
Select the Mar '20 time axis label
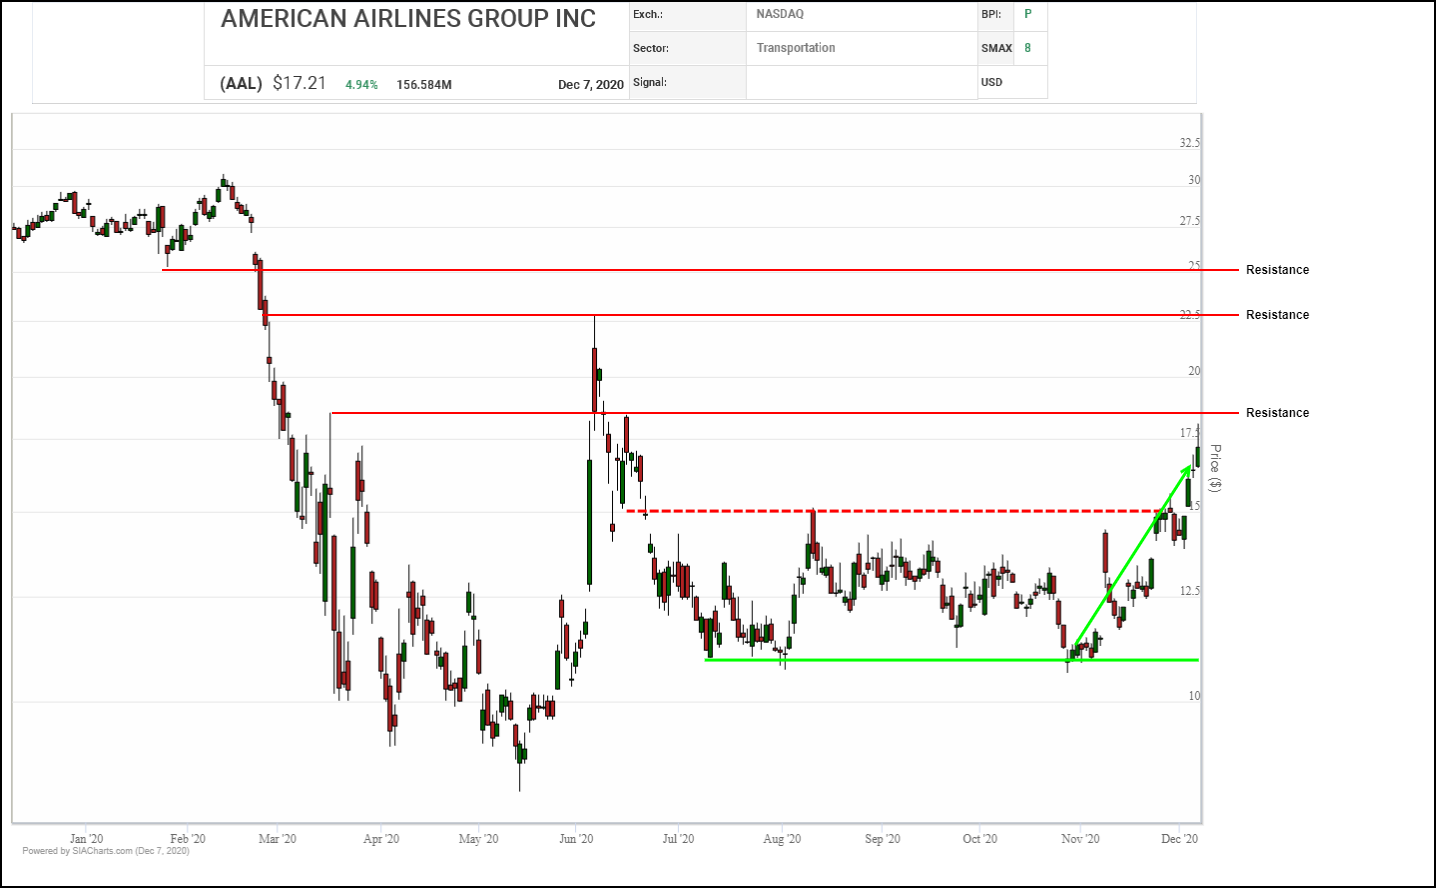pyautogui.click(x=277, y=839)
